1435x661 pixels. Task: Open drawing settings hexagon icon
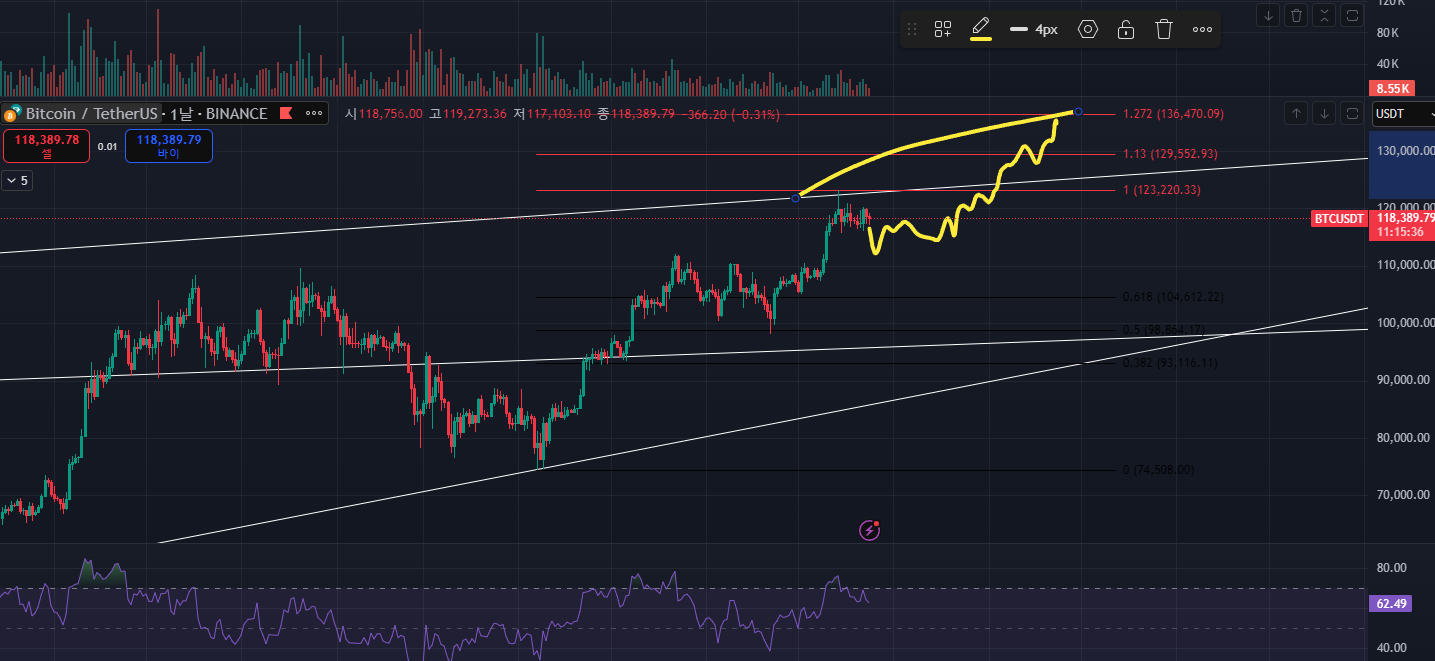tap(1088, 29)
